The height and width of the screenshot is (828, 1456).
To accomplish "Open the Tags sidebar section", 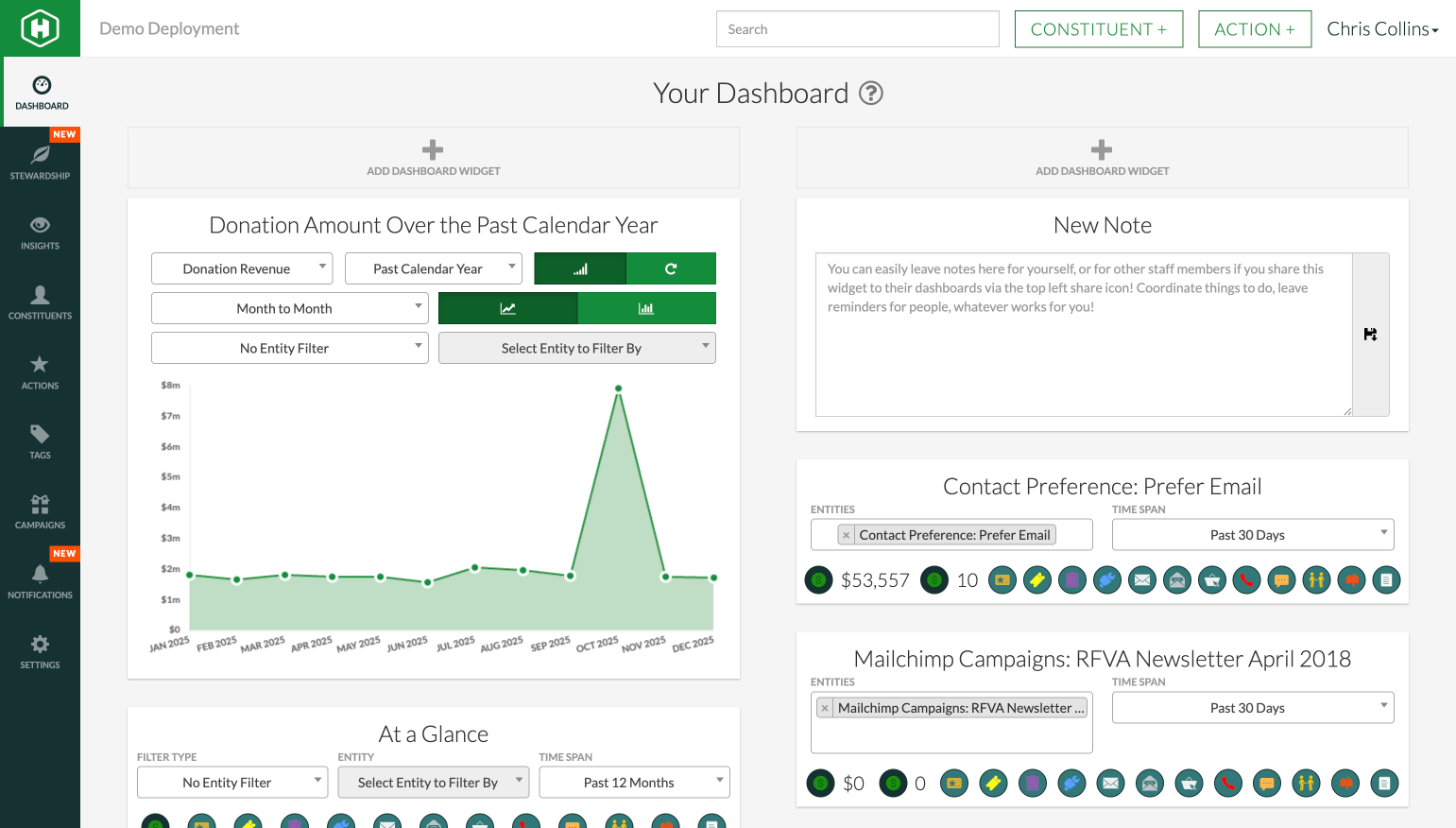I will coord(41,441).
